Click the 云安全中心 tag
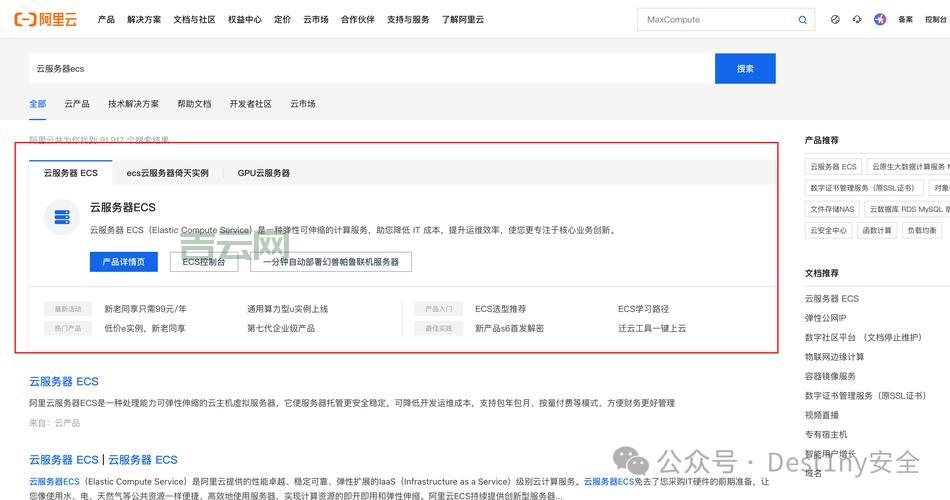Screen dimensions: 950x500 coord(828,230)
